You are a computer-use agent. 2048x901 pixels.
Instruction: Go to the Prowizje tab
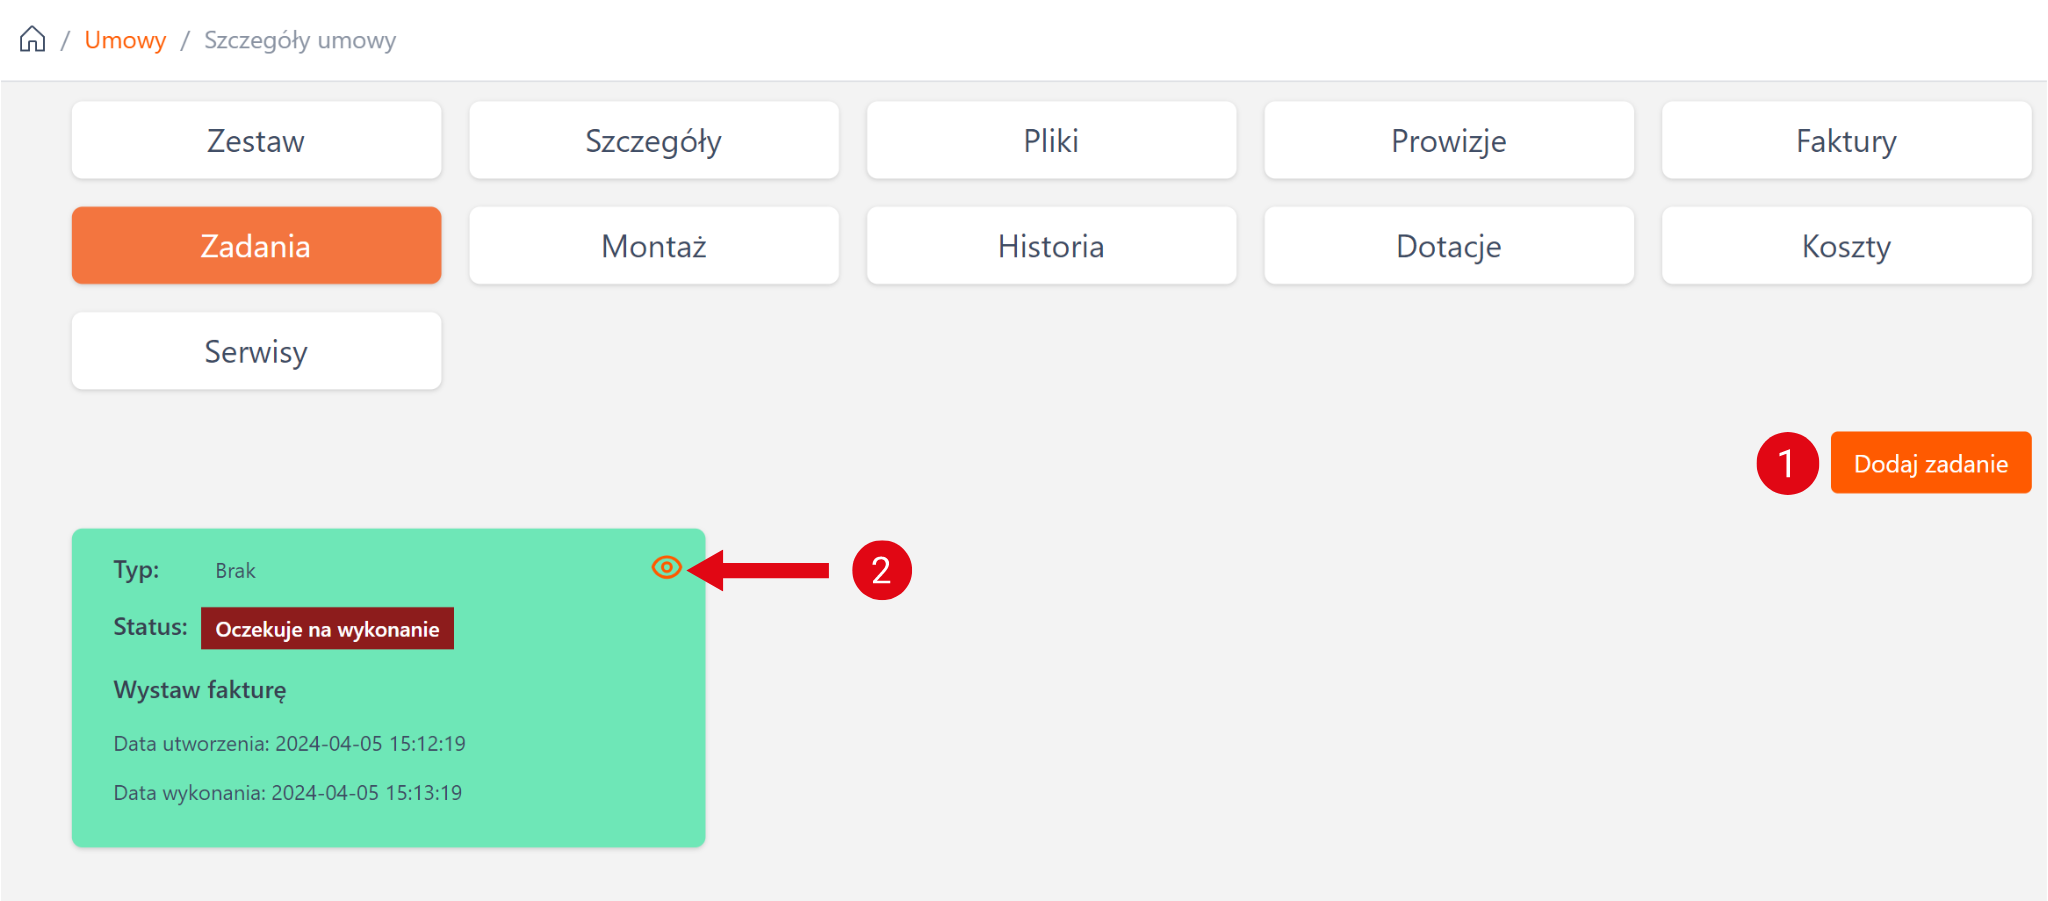(x=1449, y=141)
